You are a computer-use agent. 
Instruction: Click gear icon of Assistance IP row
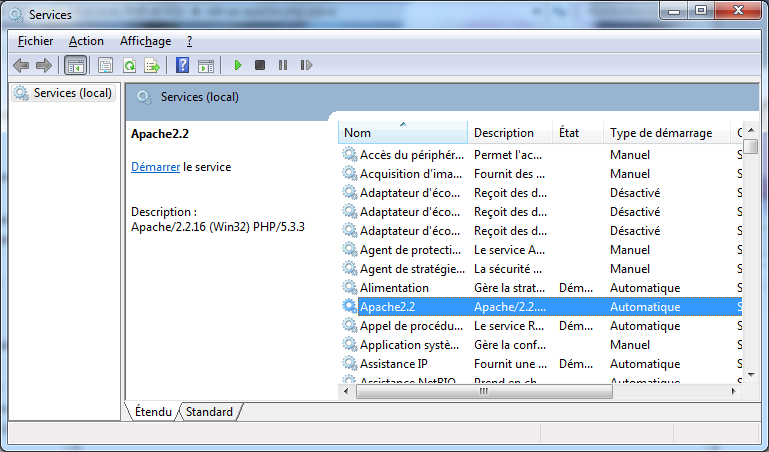point(349,363)
